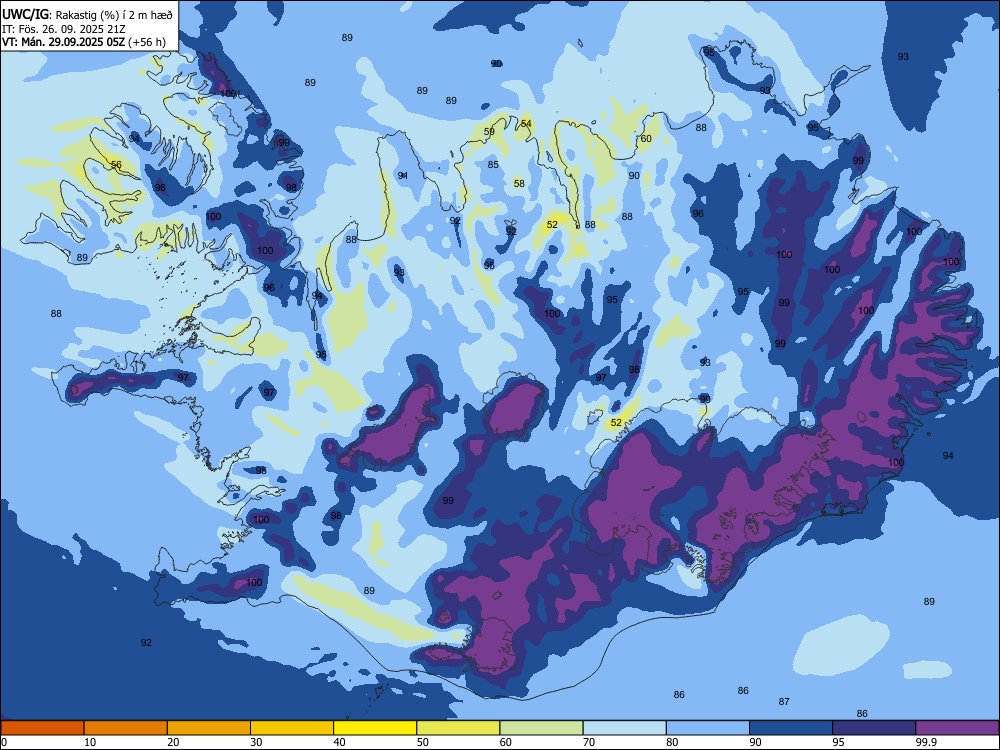
Task: Click the map value '58' in the north
Action: (x=519, y=184)
